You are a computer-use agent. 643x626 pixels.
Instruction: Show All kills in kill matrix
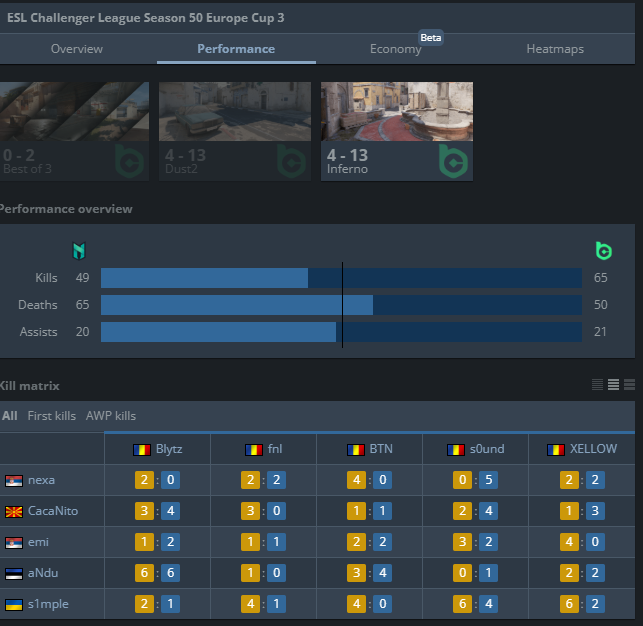point(9,416)
